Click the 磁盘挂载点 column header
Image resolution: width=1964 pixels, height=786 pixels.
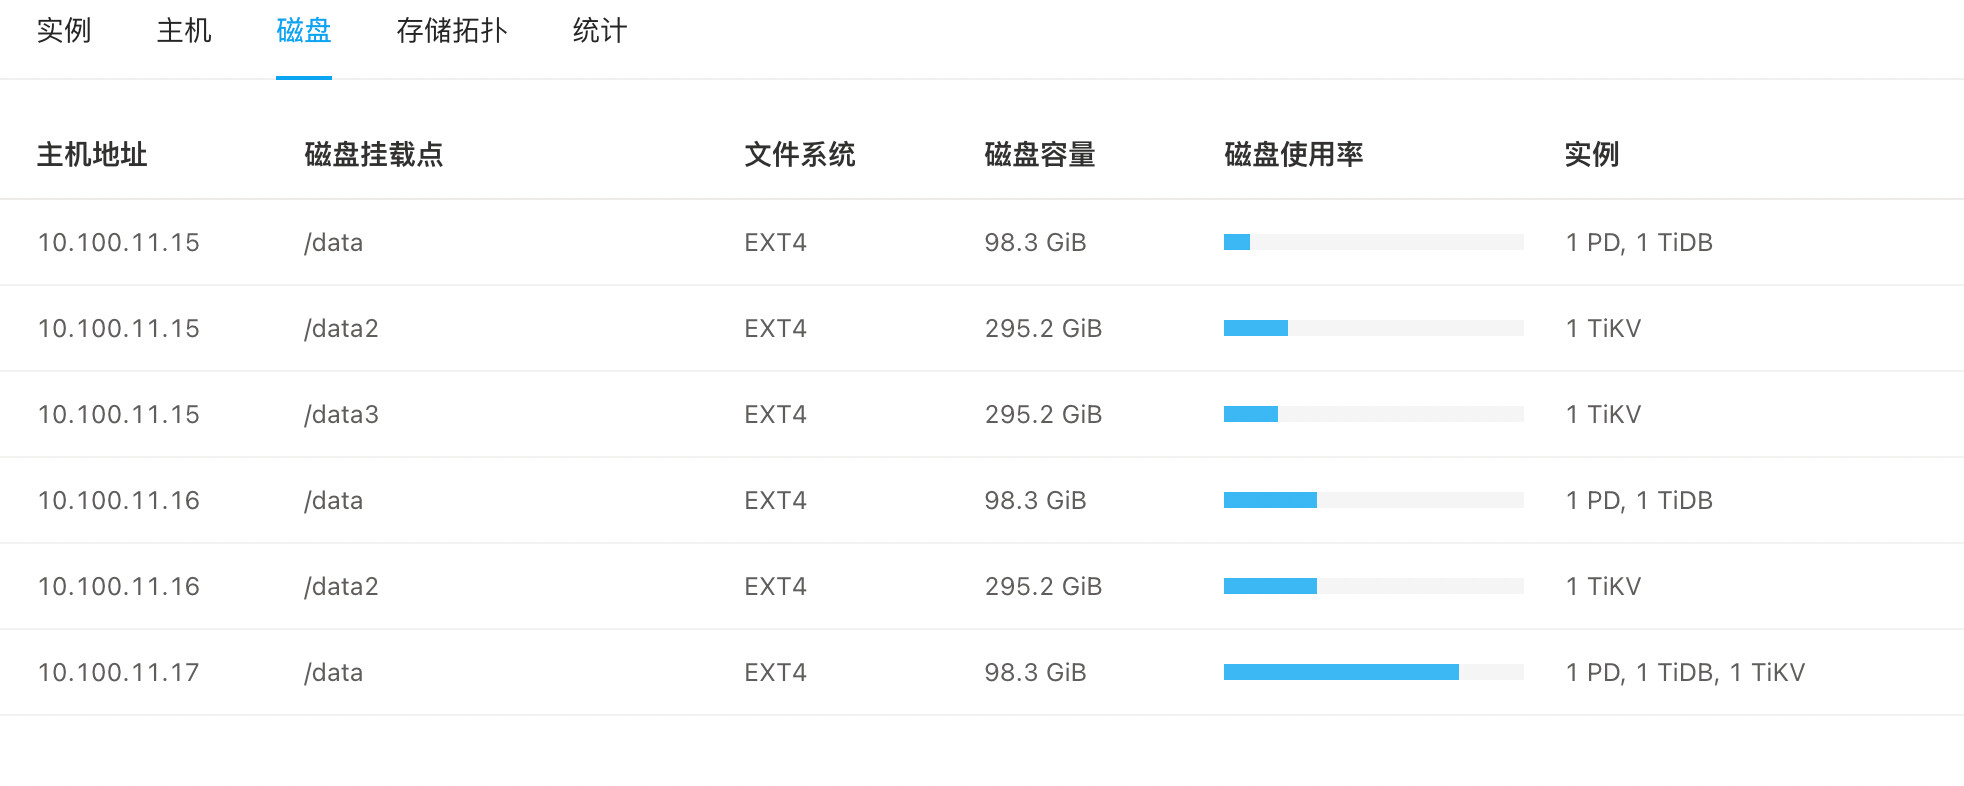click(x=373, y=155)
